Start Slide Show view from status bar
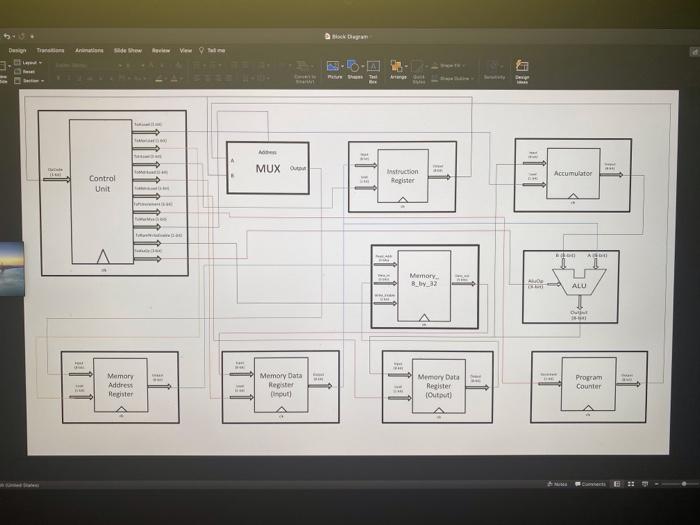Image resolution: width=700 pixels, height=525 pixels. coord(645,484)
